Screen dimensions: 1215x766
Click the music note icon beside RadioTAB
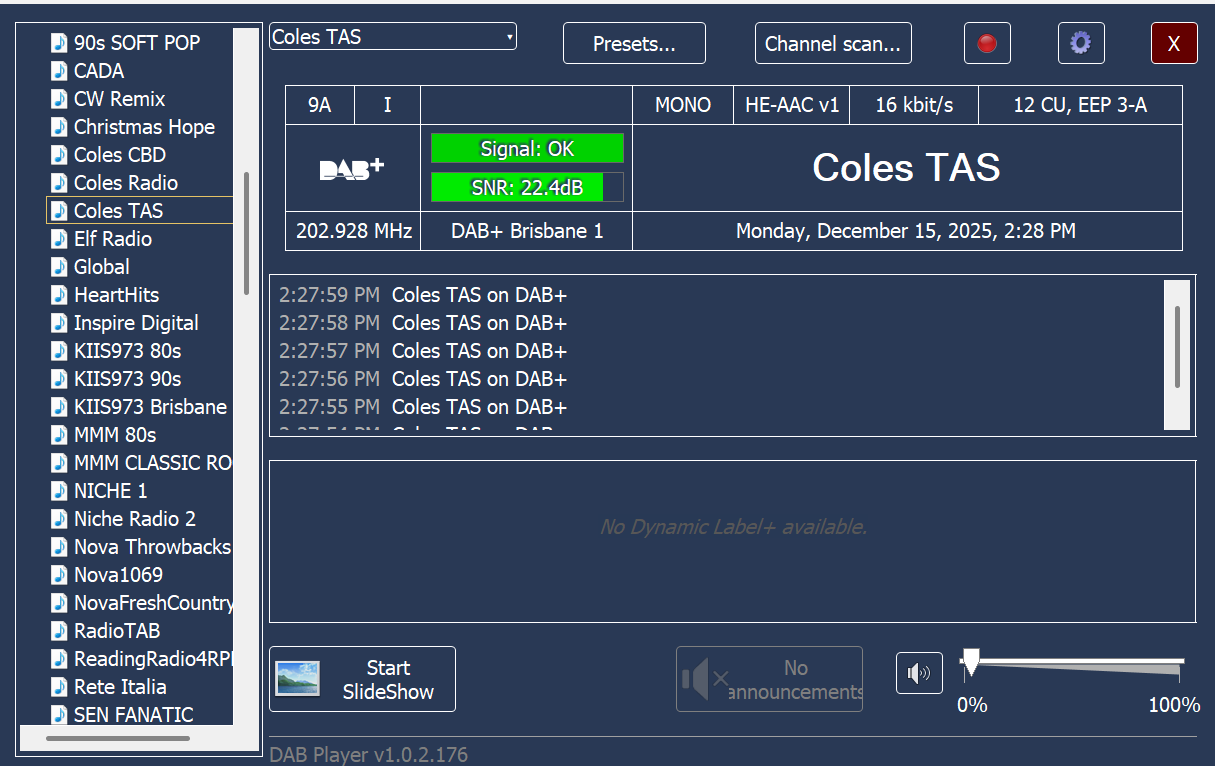point(60,631)
